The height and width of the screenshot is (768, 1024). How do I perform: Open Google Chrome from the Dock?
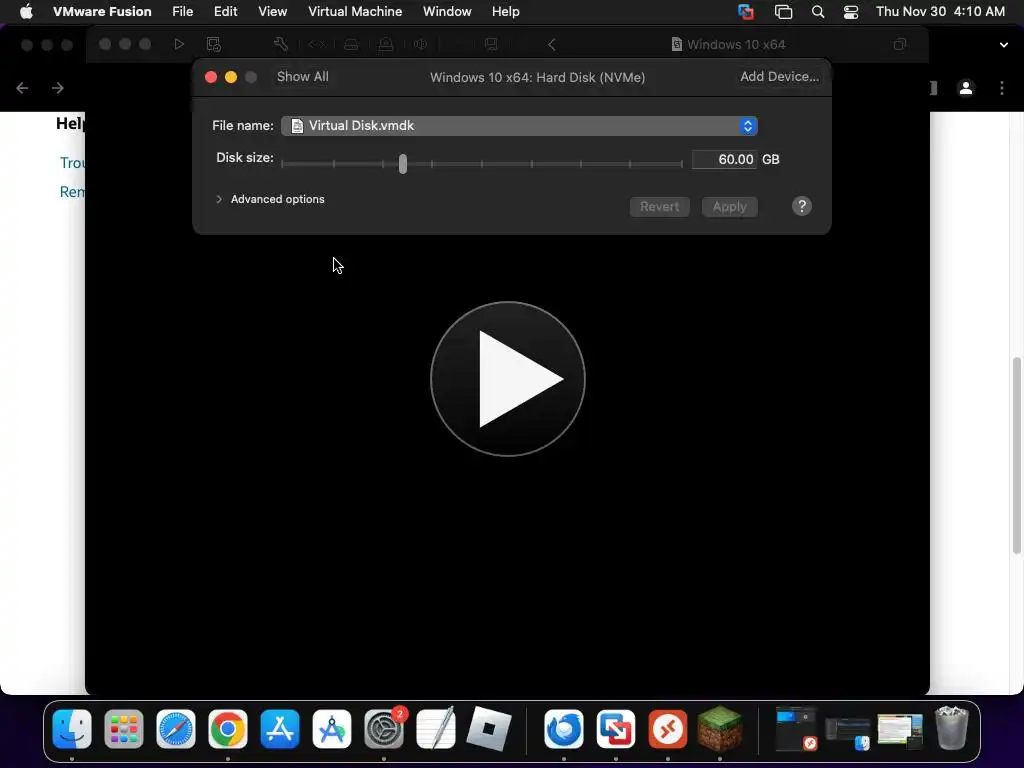[227, 728]
